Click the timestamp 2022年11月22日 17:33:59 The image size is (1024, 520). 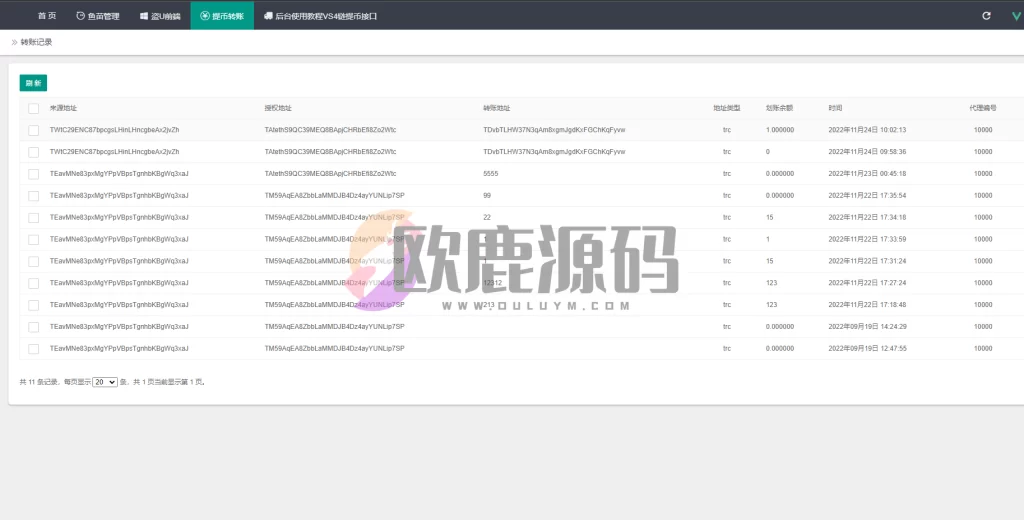point(867,239)
